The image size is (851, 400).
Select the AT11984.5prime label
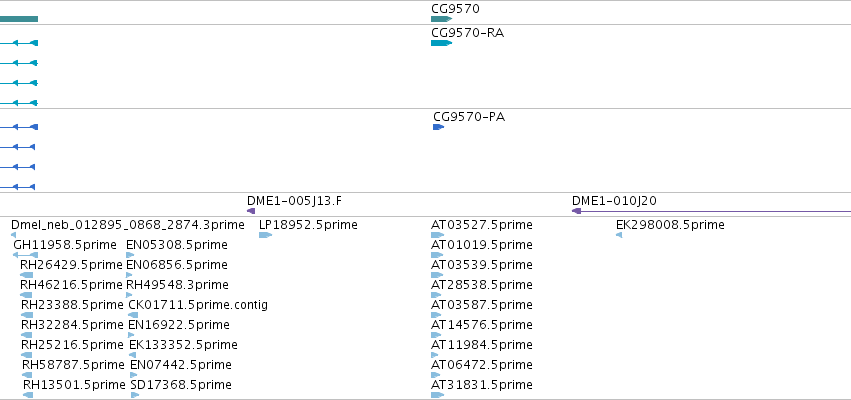482,345
